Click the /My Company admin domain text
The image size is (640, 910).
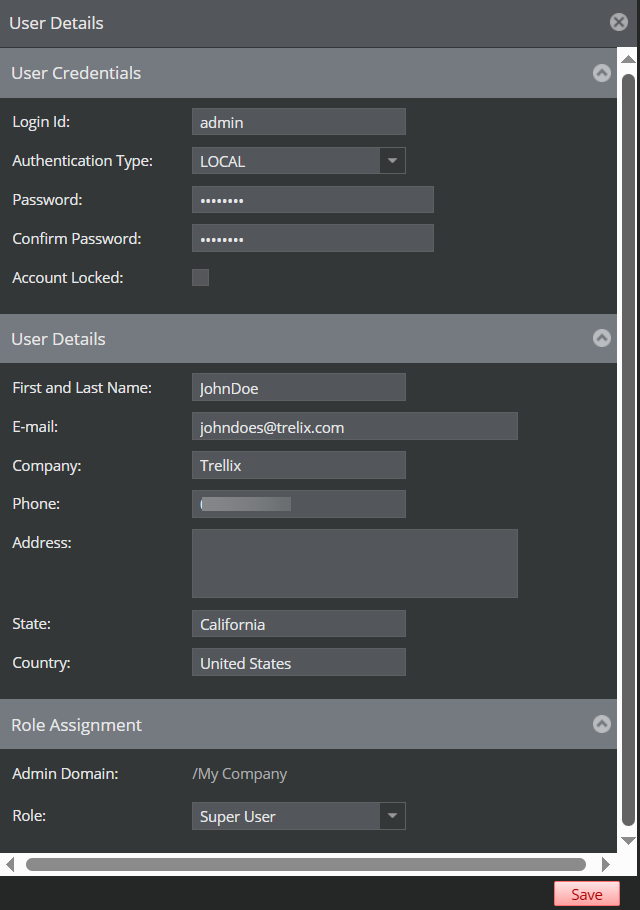(x=240, y=774)
